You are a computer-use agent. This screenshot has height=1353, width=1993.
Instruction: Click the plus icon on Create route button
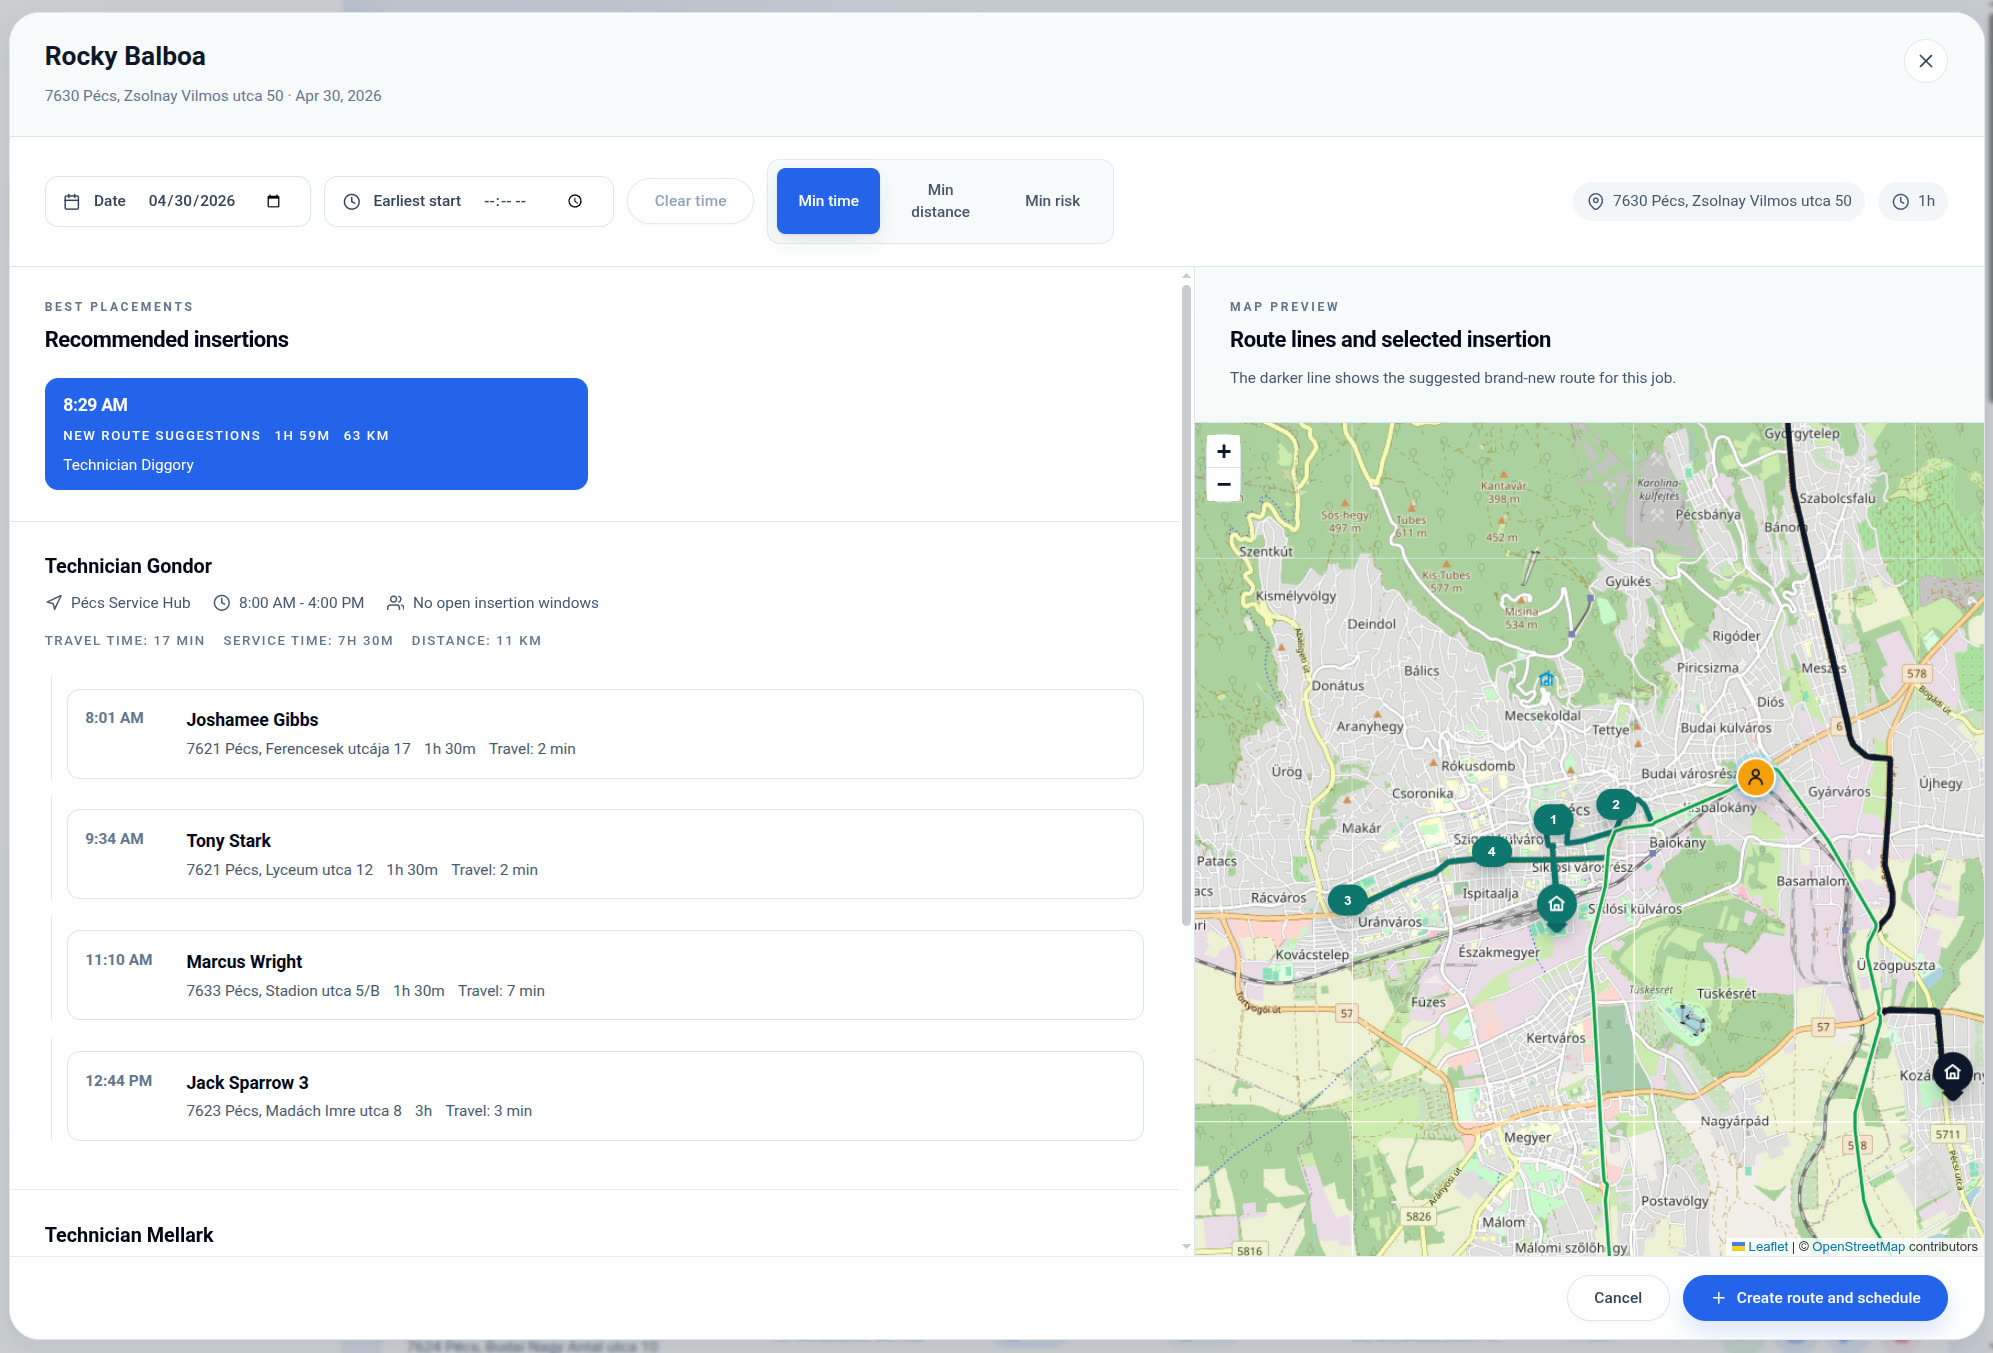click(x=1718, y=1298)
